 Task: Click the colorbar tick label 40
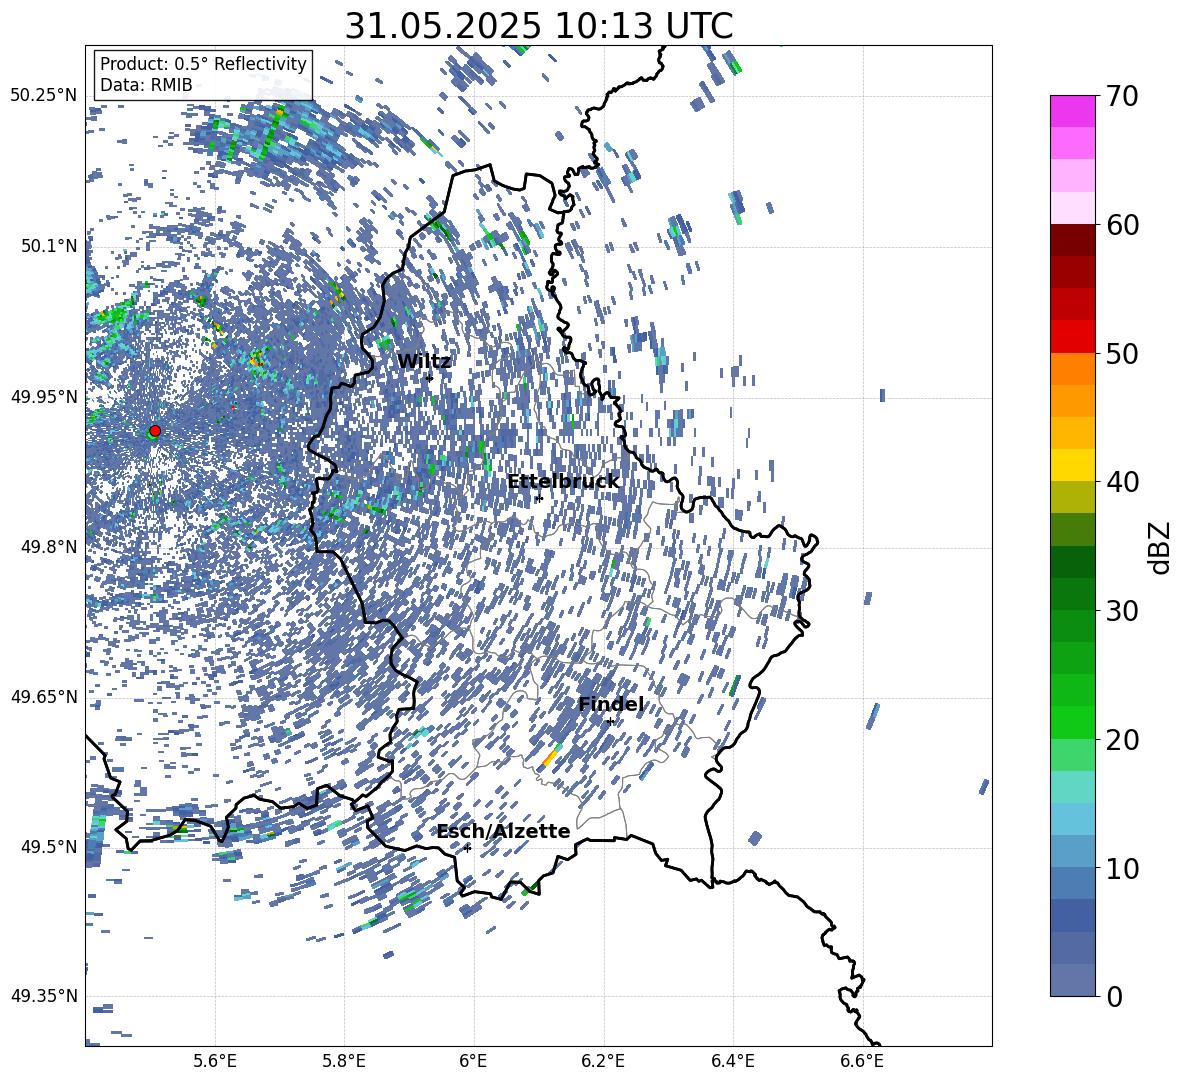[1123, 482]
